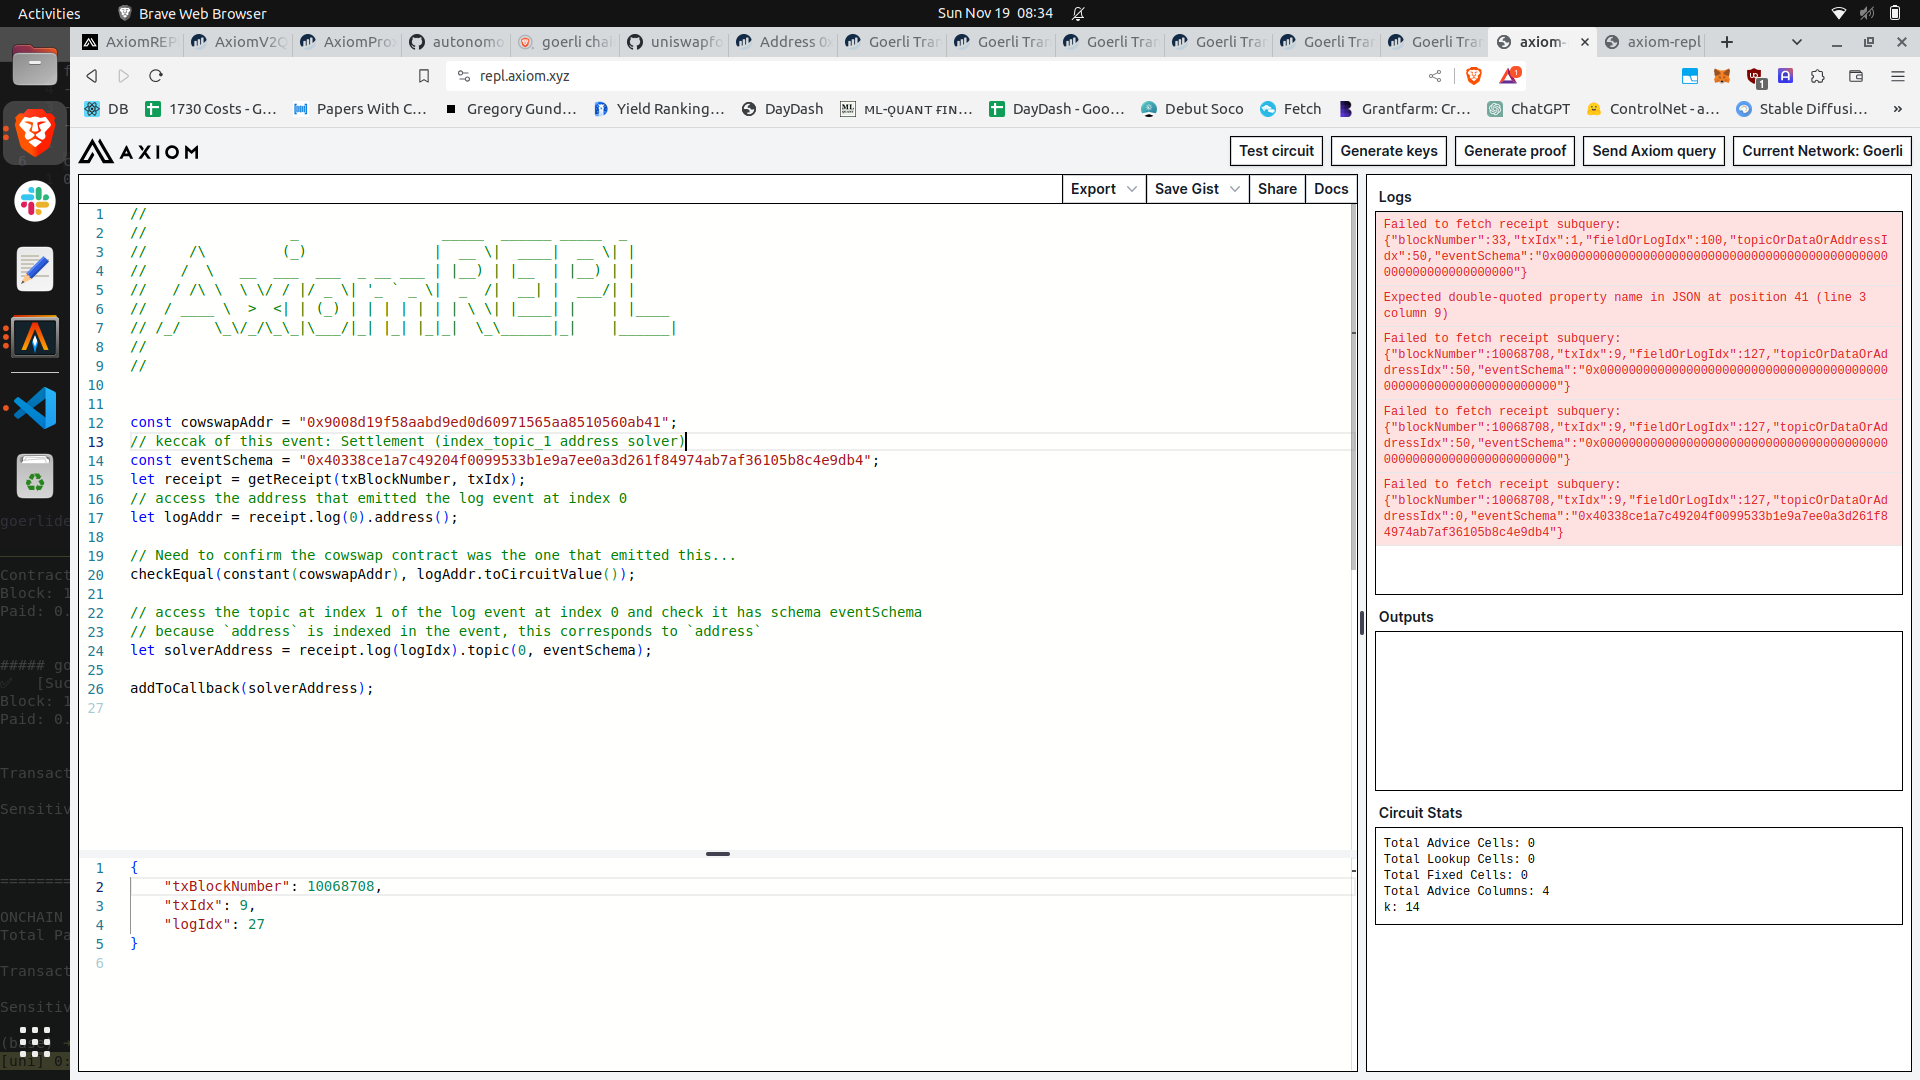Open the 1730 Costs bookmark
The image size is (1920, 1080).
coord(211,109)
